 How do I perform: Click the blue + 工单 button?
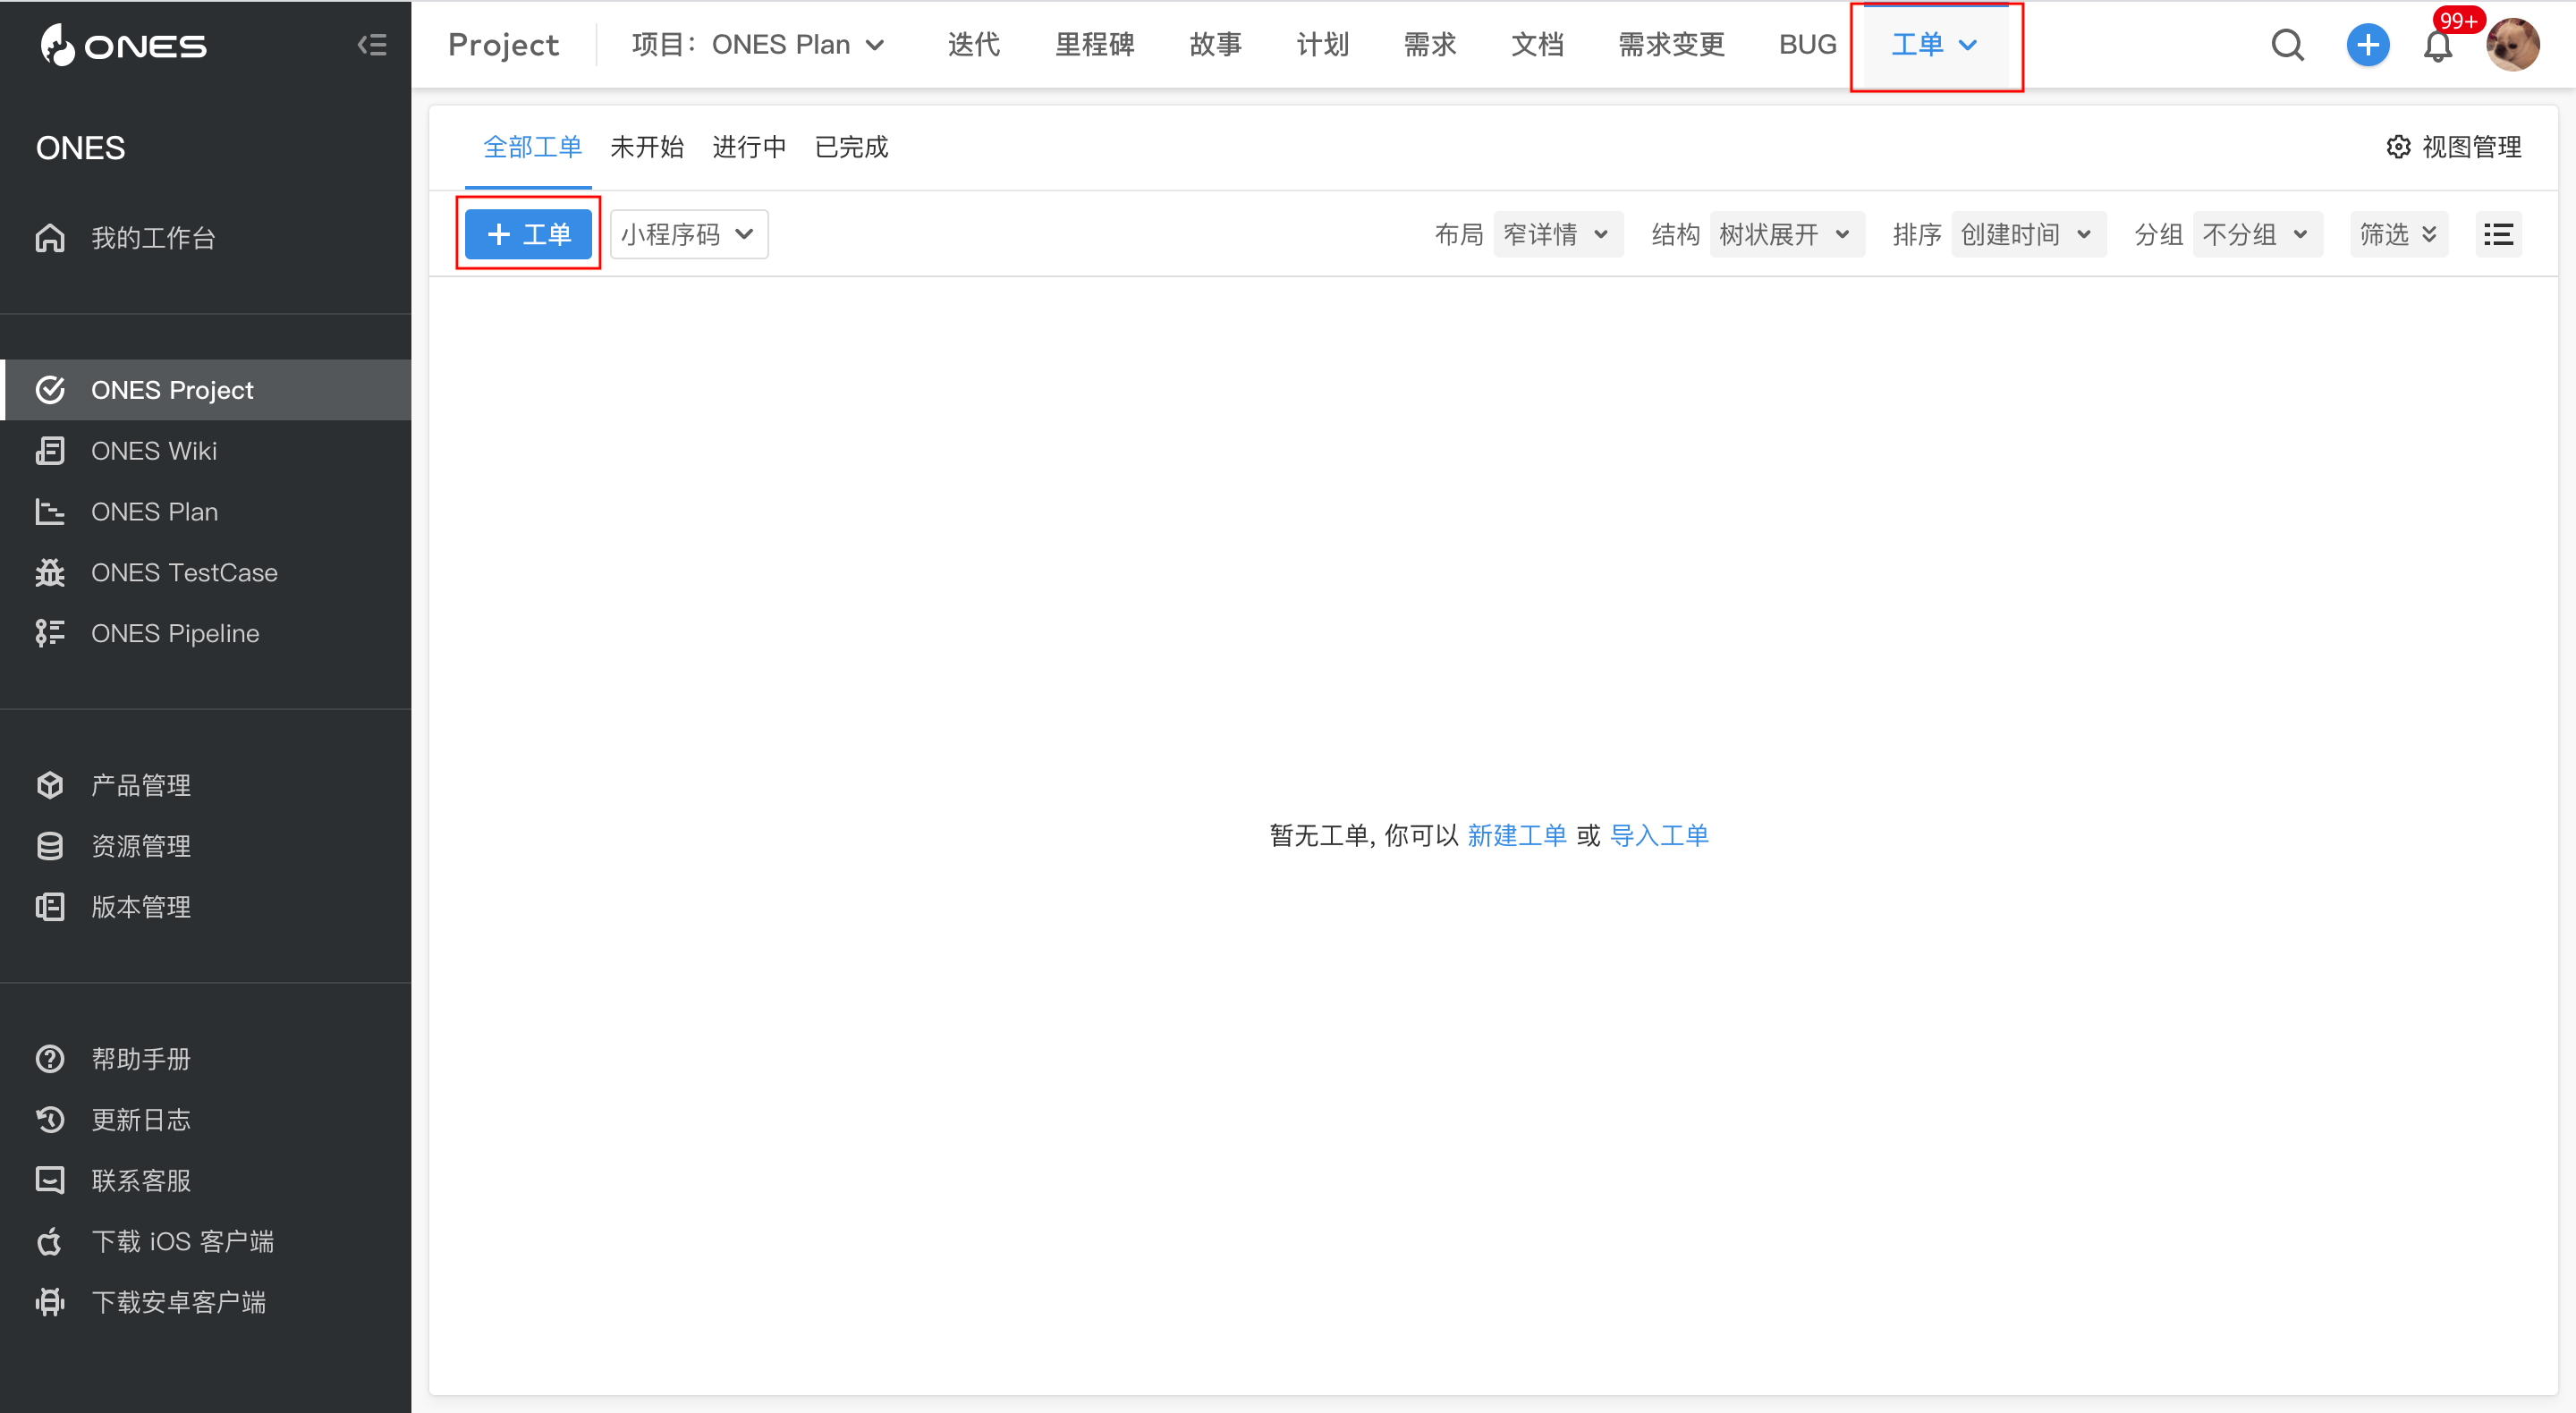coord(528,234)
